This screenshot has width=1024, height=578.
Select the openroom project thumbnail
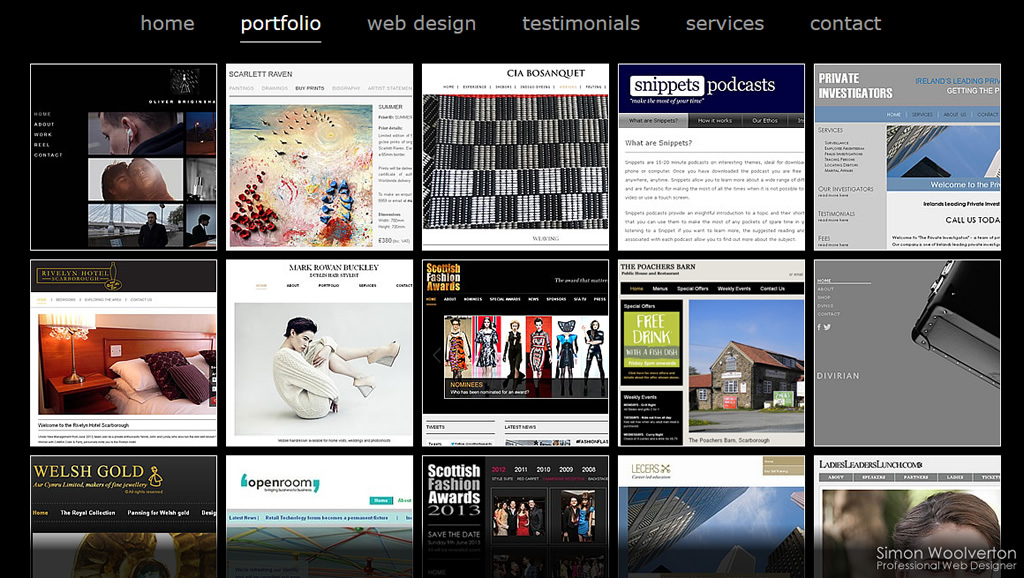click(x=319, y=517)
